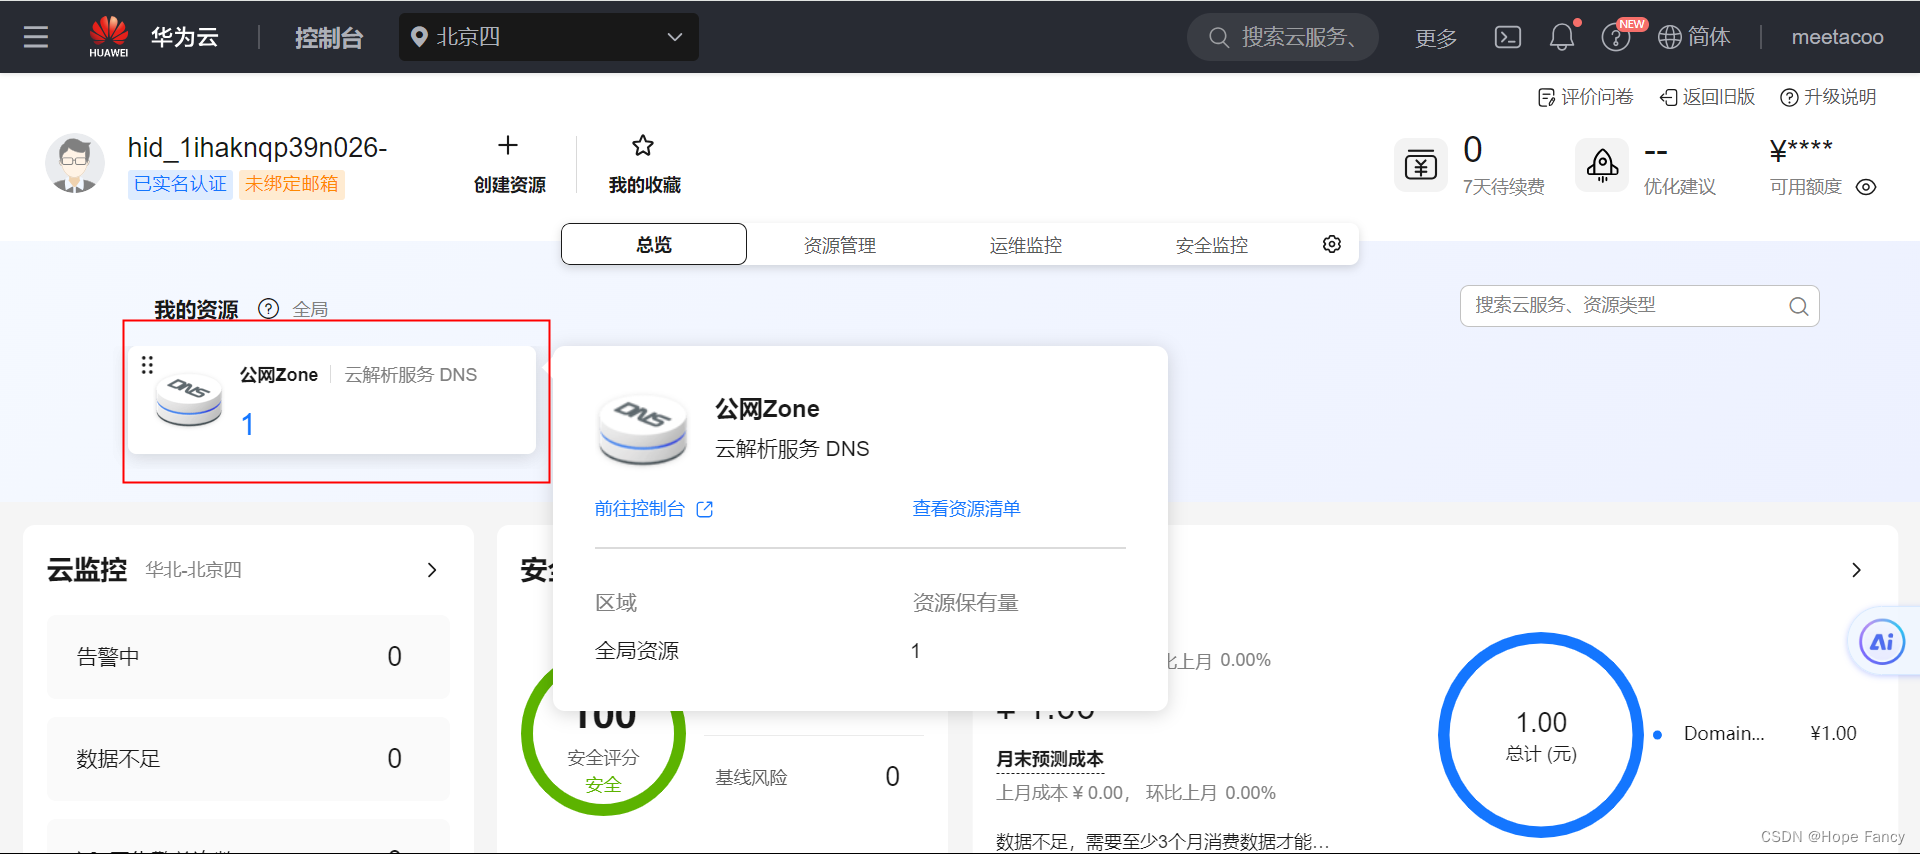Switch to the 运维监控 tab
This screenshot has height=854, width=1920.
pyautogui.click(x=1026, y=245)
